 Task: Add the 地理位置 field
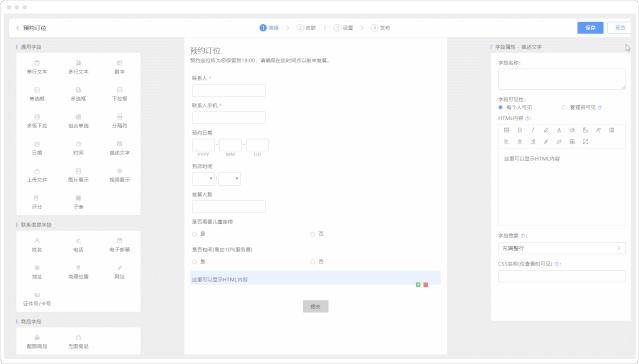click(x=78, y=272)
